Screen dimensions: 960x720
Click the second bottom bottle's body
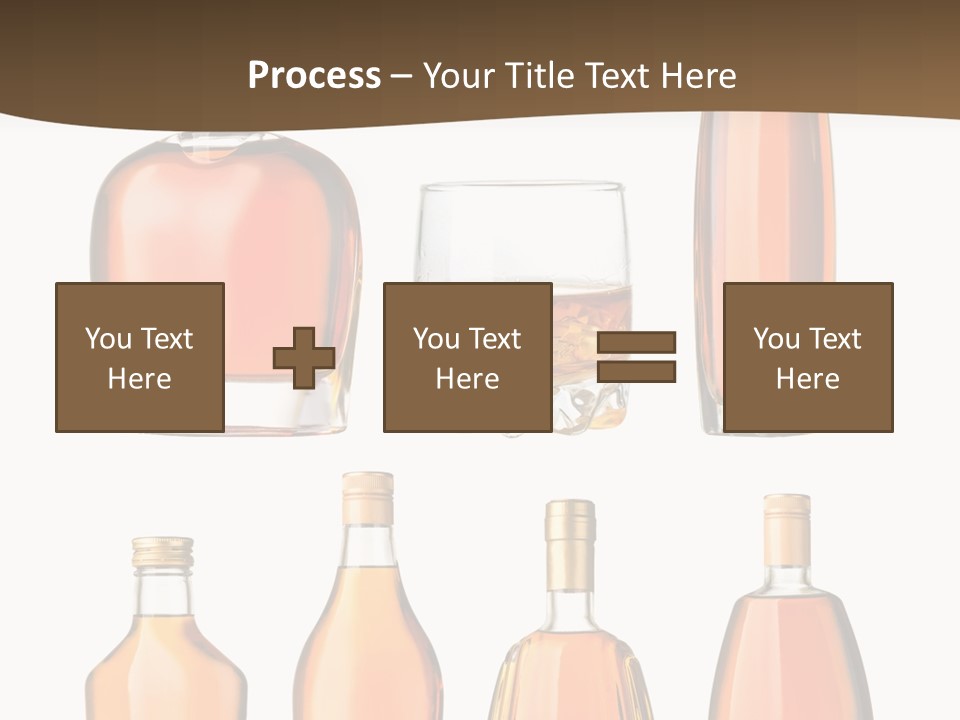tap(370, 640)
